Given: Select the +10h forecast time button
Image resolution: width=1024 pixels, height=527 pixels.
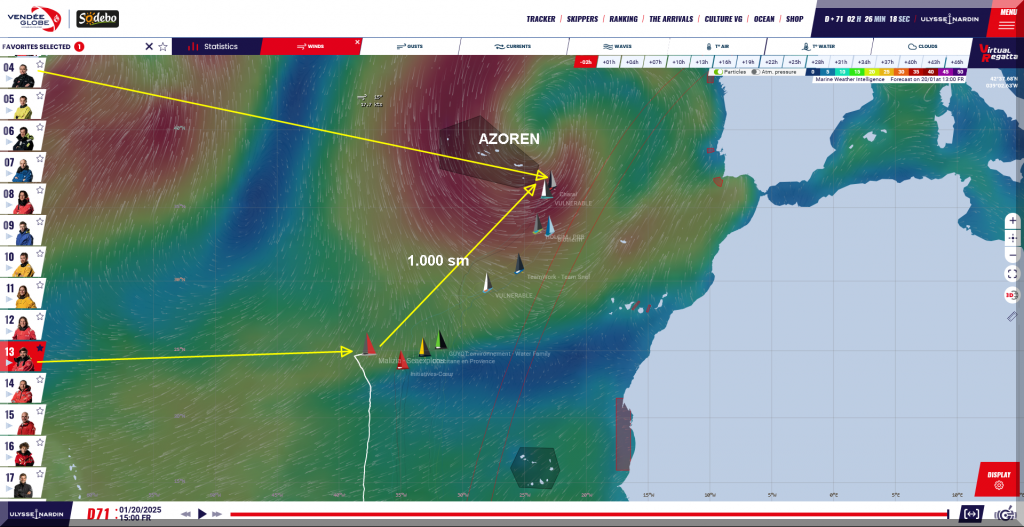Looking at the screenshot, I should tap(678, 62).
